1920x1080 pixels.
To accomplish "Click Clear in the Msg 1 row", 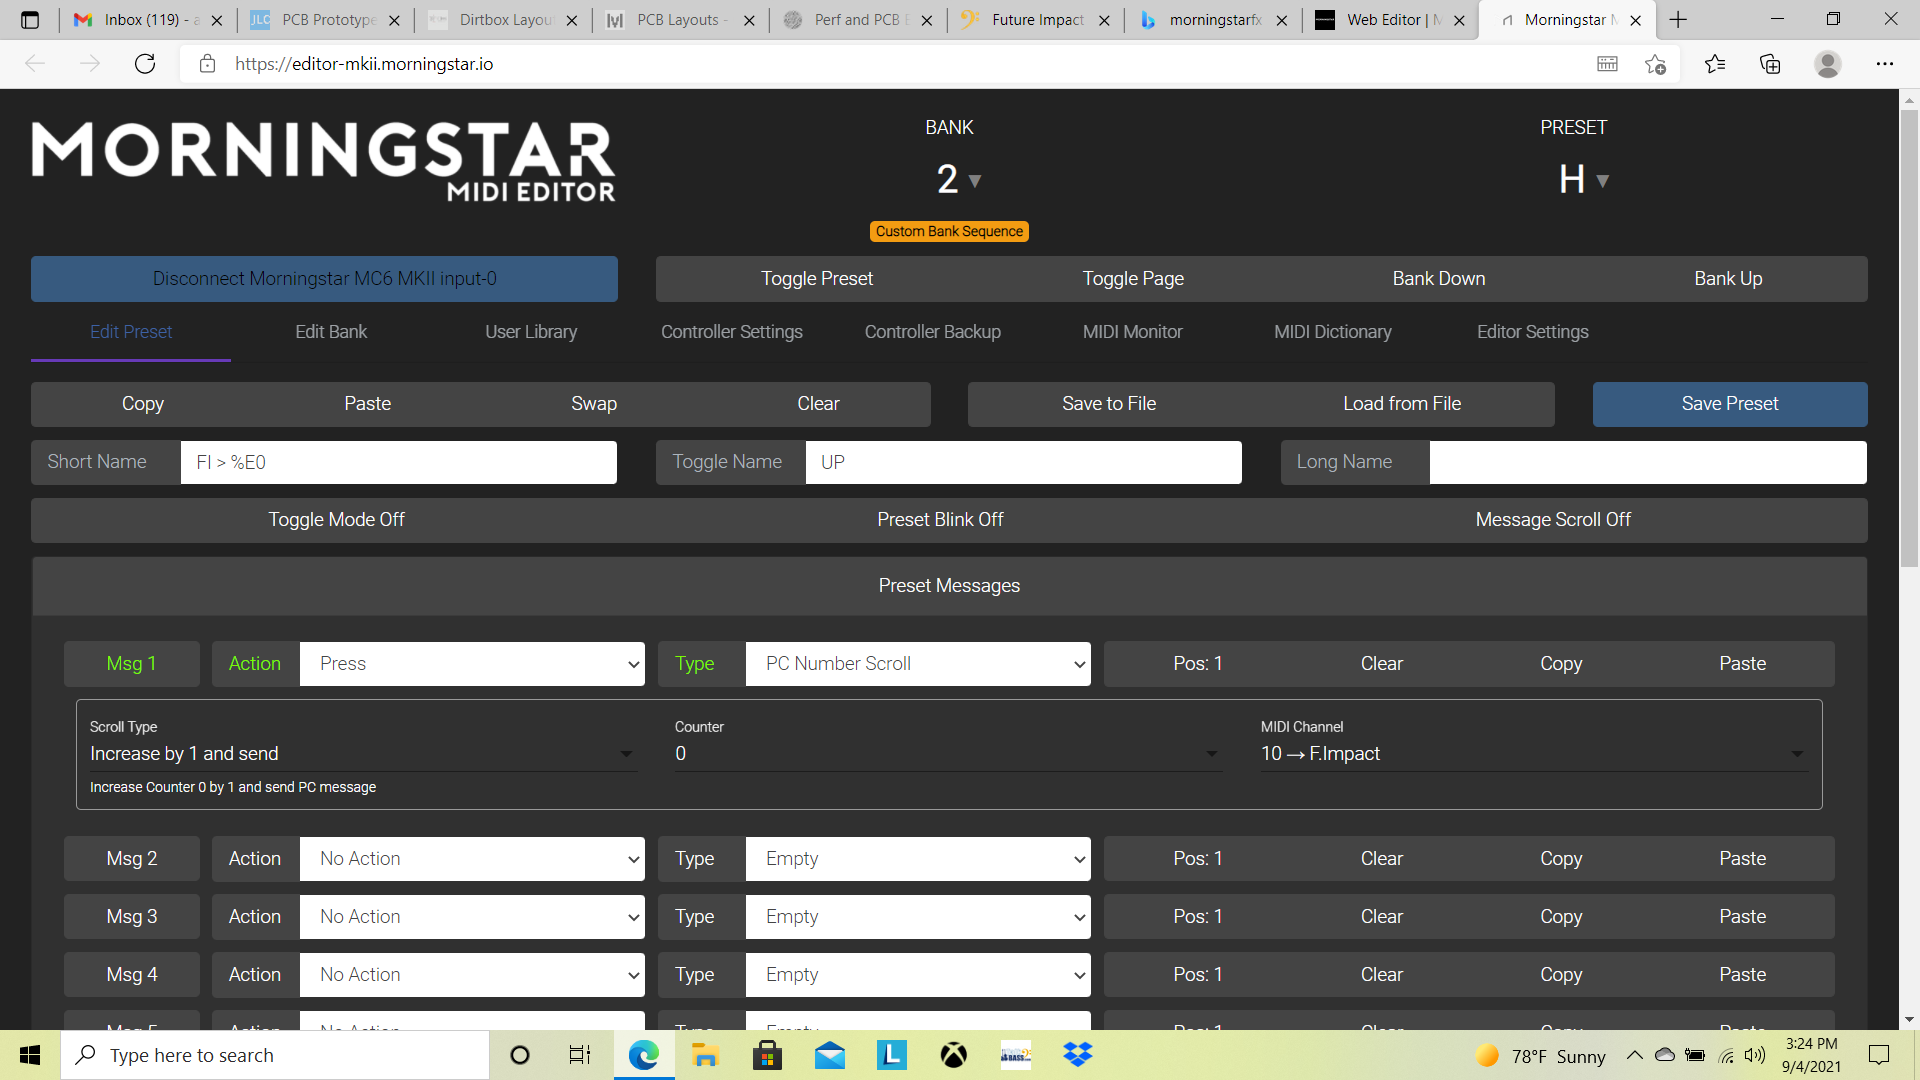I will [1382, 664].
